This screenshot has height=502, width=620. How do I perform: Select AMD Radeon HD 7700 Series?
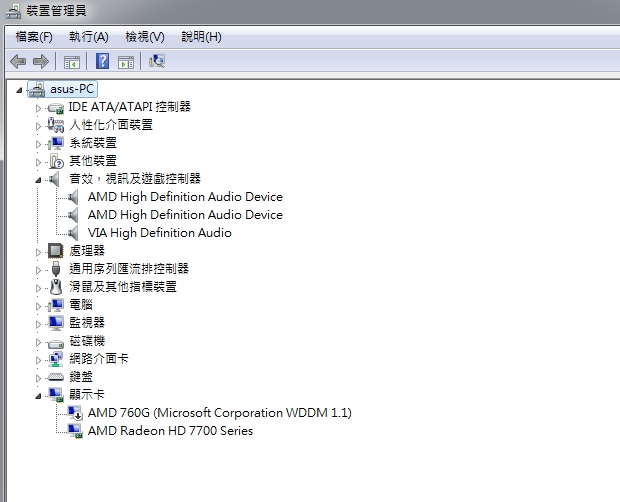coord(170,431)
